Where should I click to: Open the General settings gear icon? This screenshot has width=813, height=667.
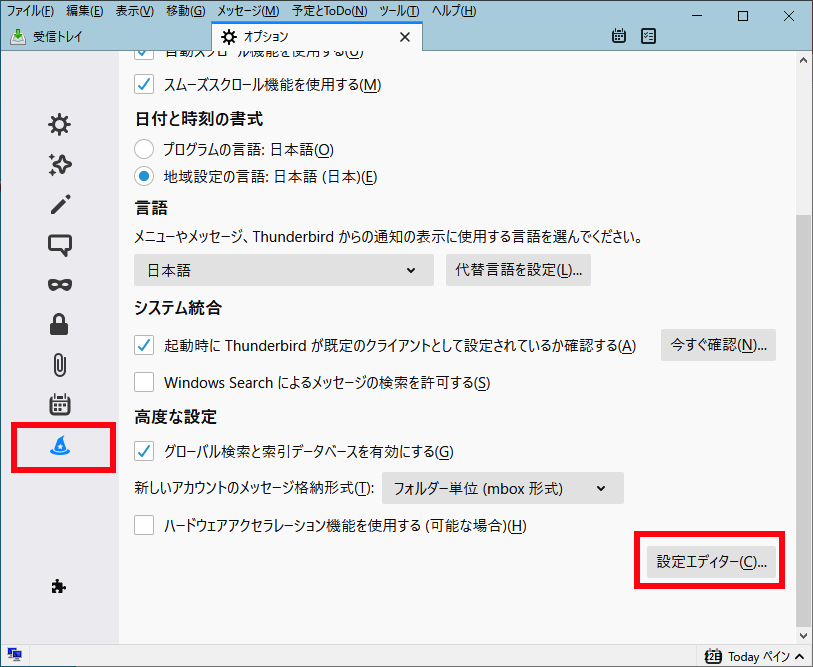pos(60,124)
